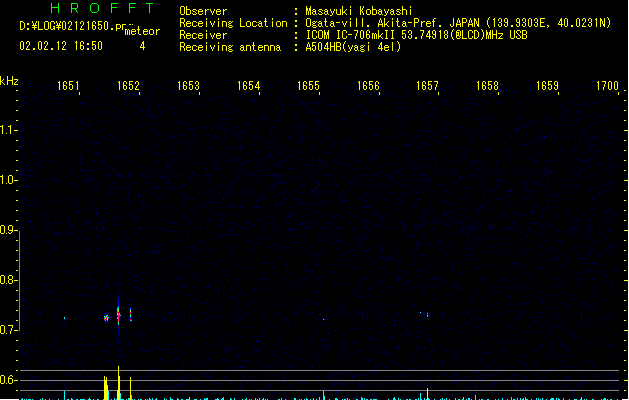The height and width of the screenshot is (400, 629).
Task: Click frequency axis label 0.8
Action: click(6, 280)
